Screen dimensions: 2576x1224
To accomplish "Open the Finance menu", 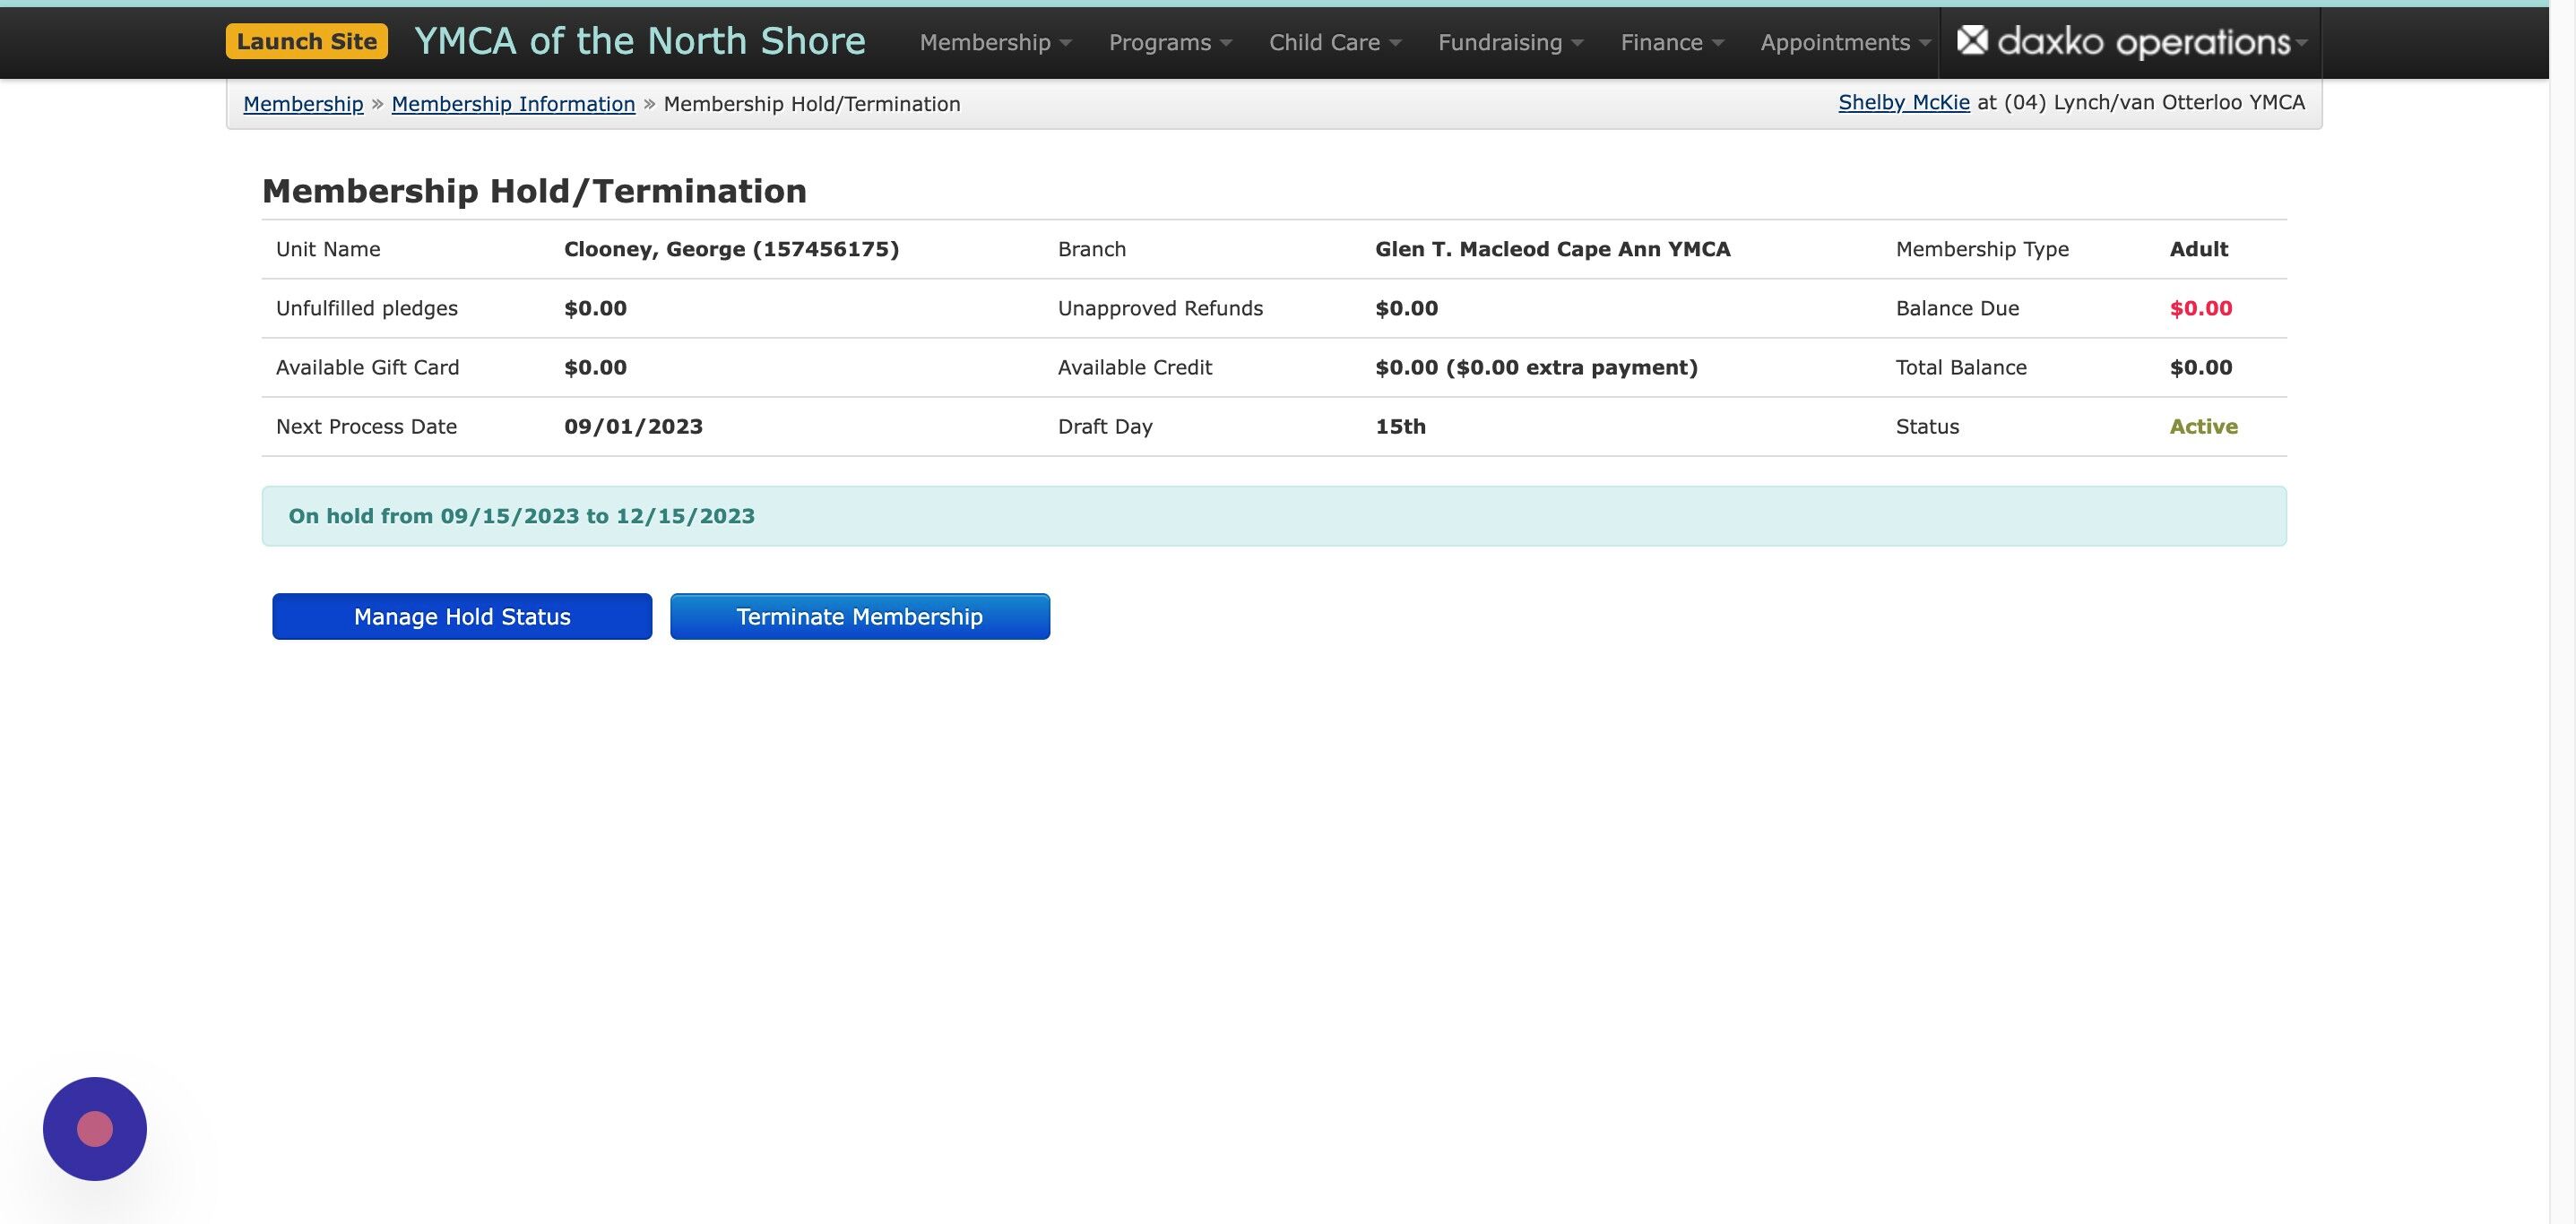I will tap(1672, 42).
